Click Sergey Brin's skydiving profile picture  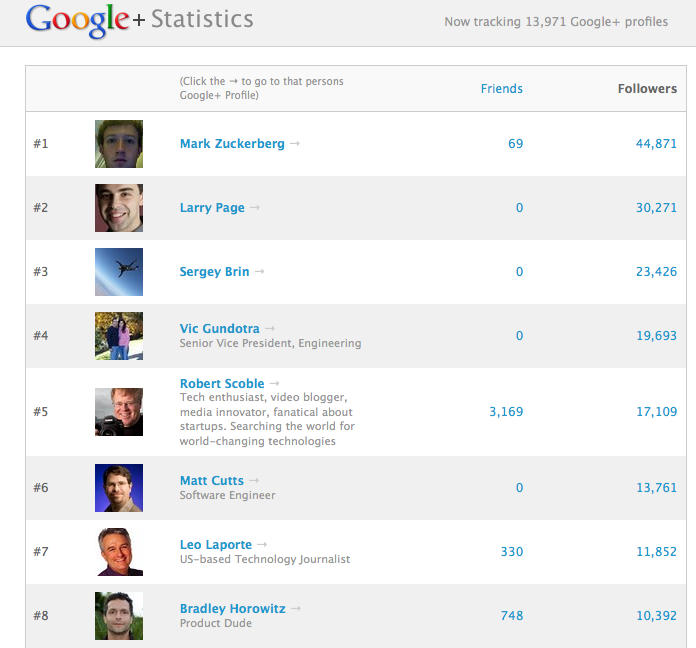tap(119, 272)
